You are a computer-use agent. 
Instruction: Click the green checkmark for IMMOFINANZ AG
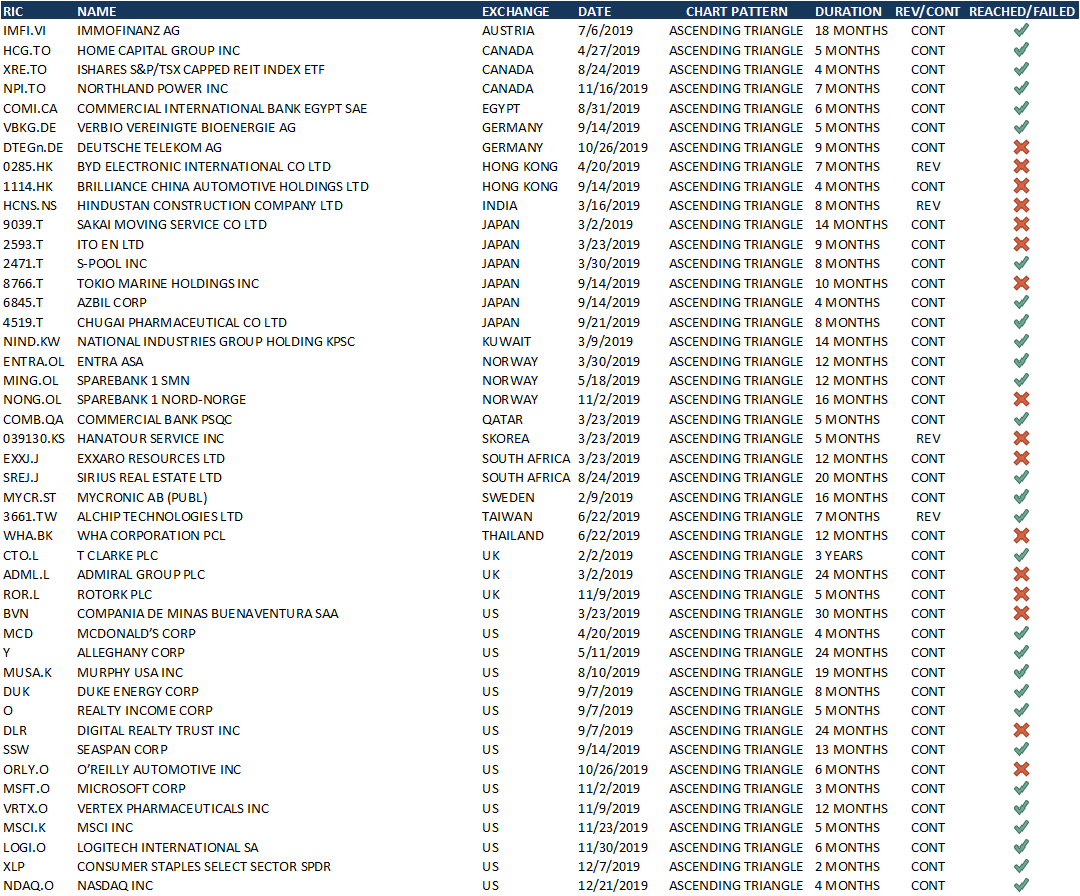(1021, 31)
